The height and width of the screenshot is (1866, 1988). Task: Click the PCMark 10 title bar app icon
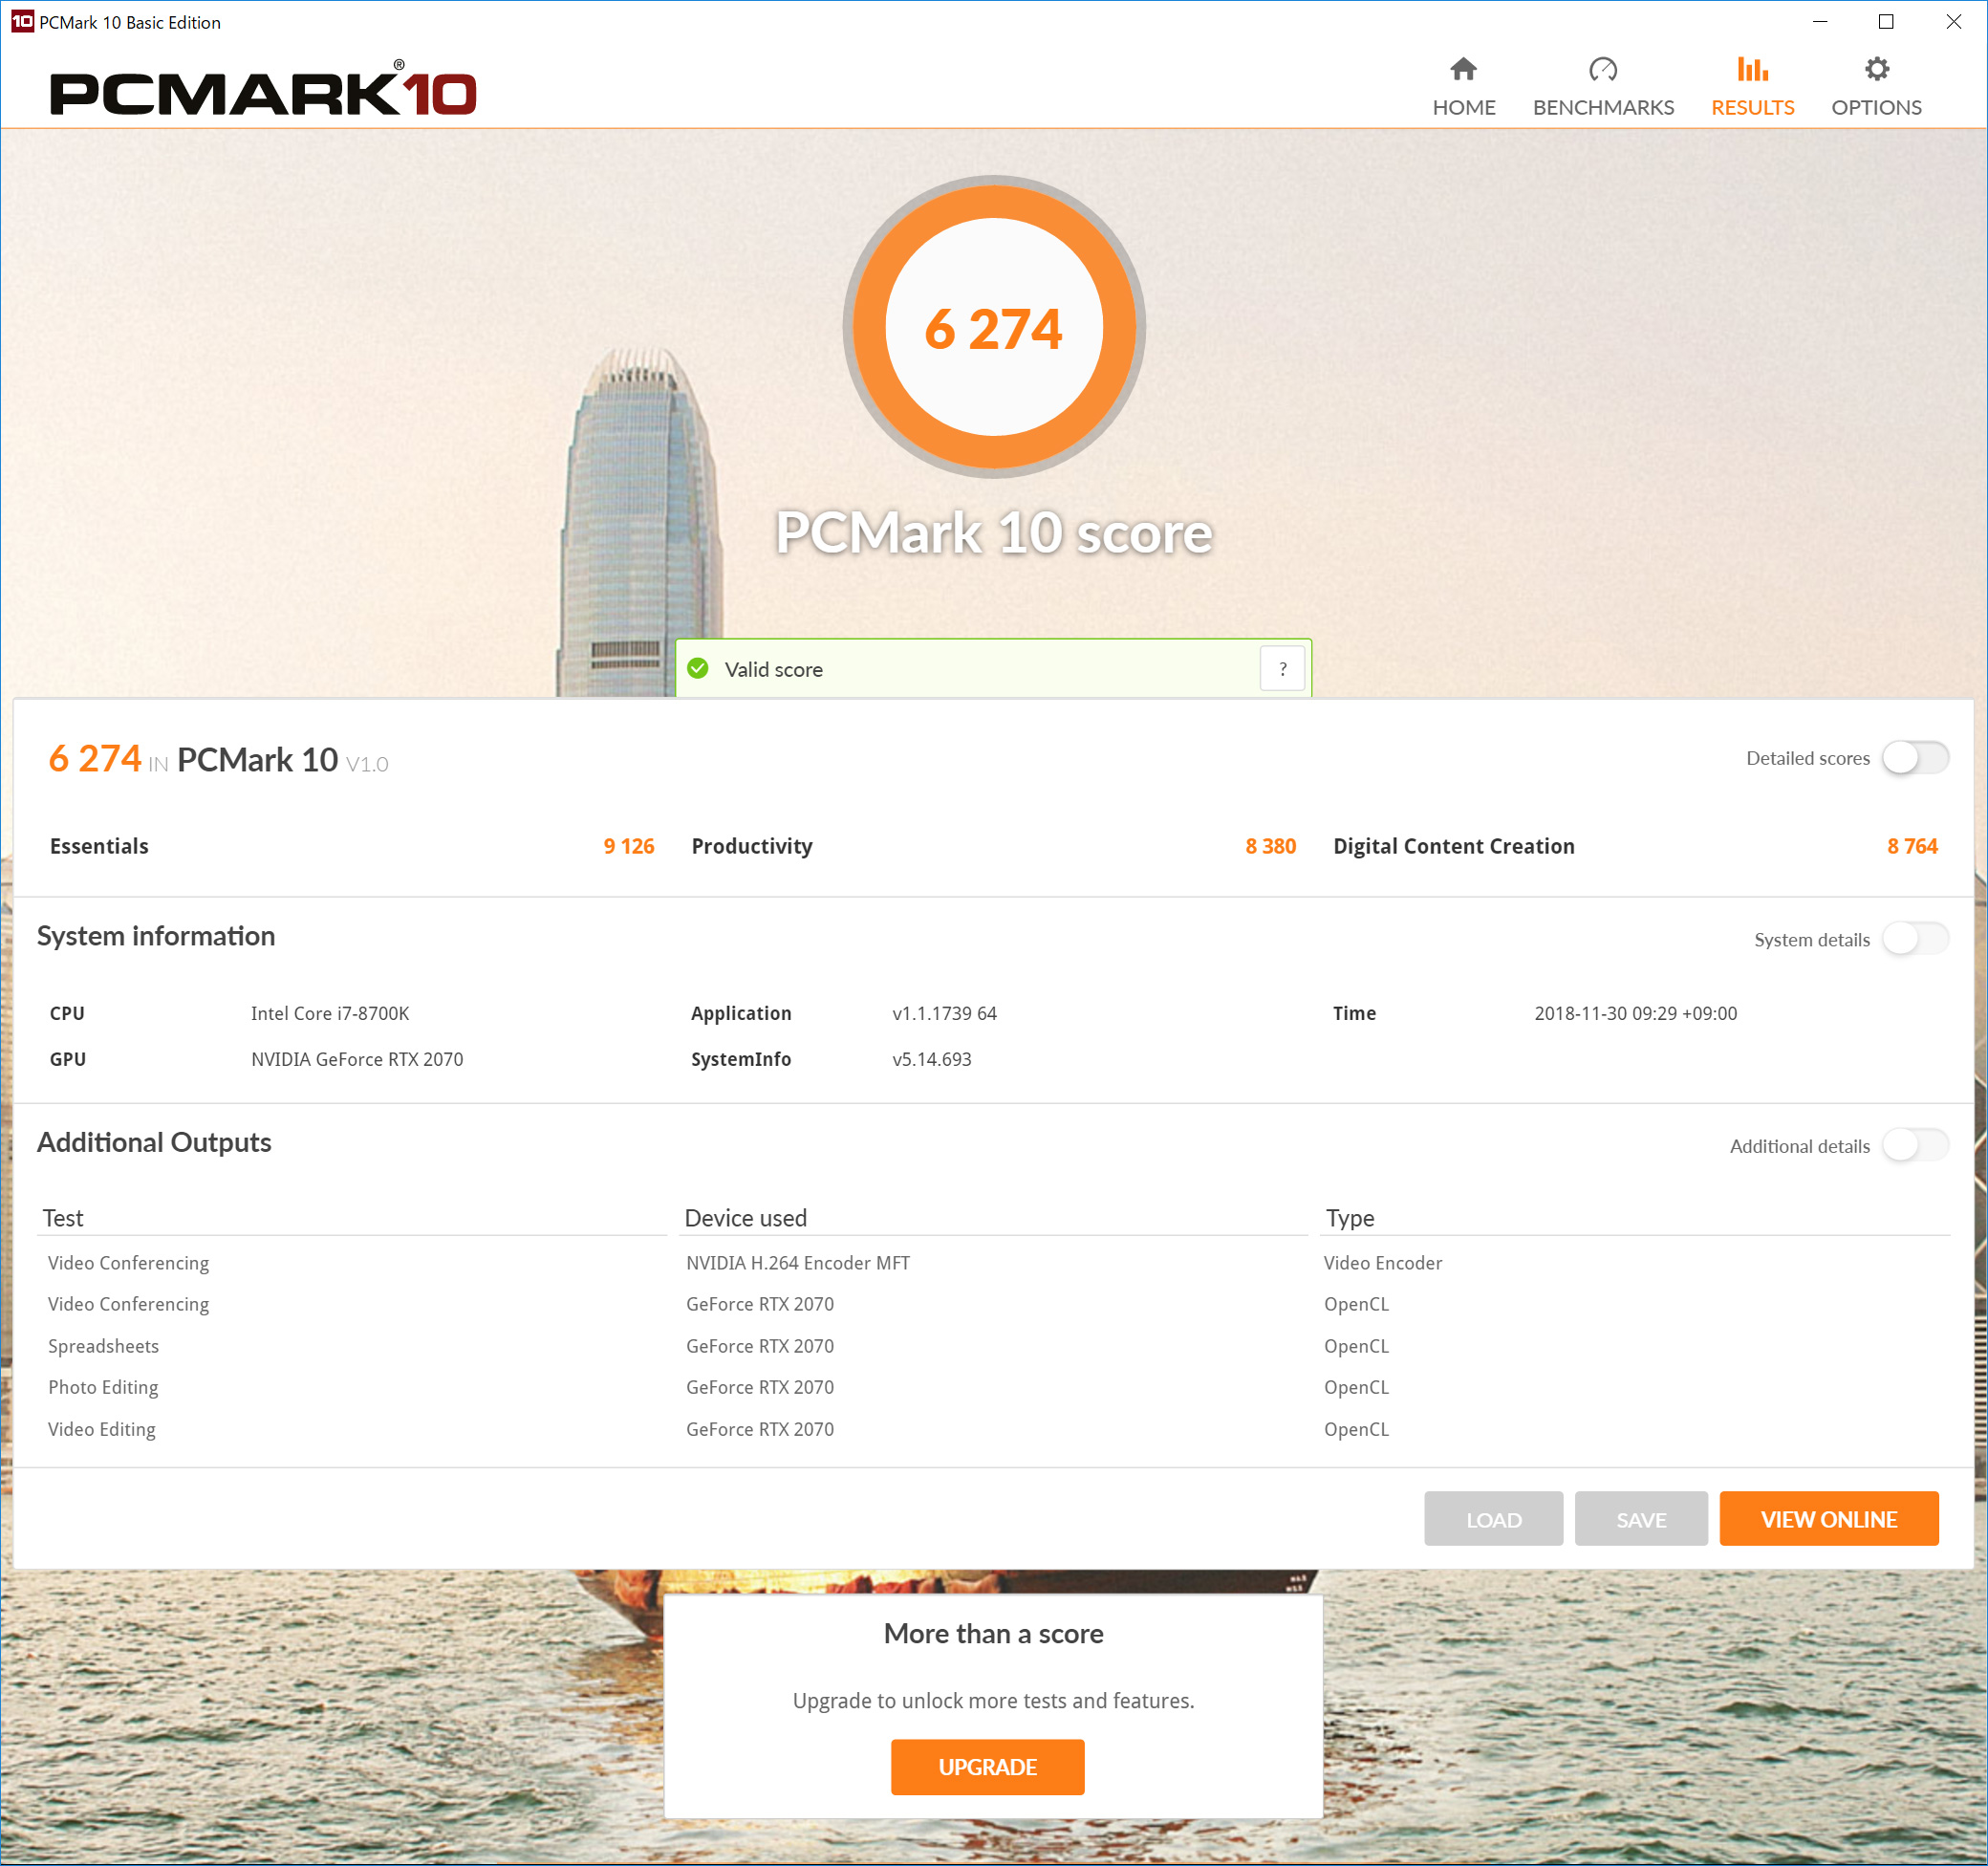pos(22,21)
